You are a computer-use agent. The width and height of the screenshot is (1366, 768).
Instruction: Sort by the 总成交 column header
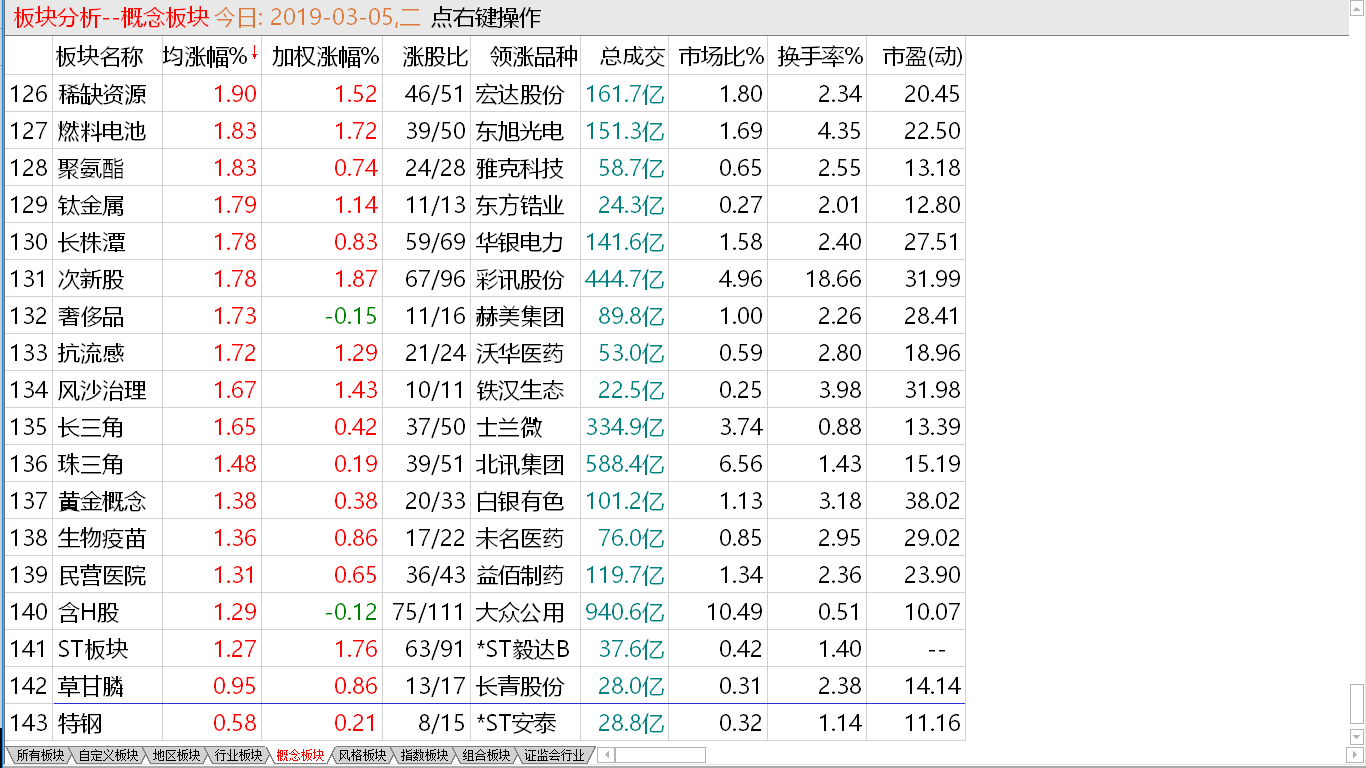pos(632,56)
